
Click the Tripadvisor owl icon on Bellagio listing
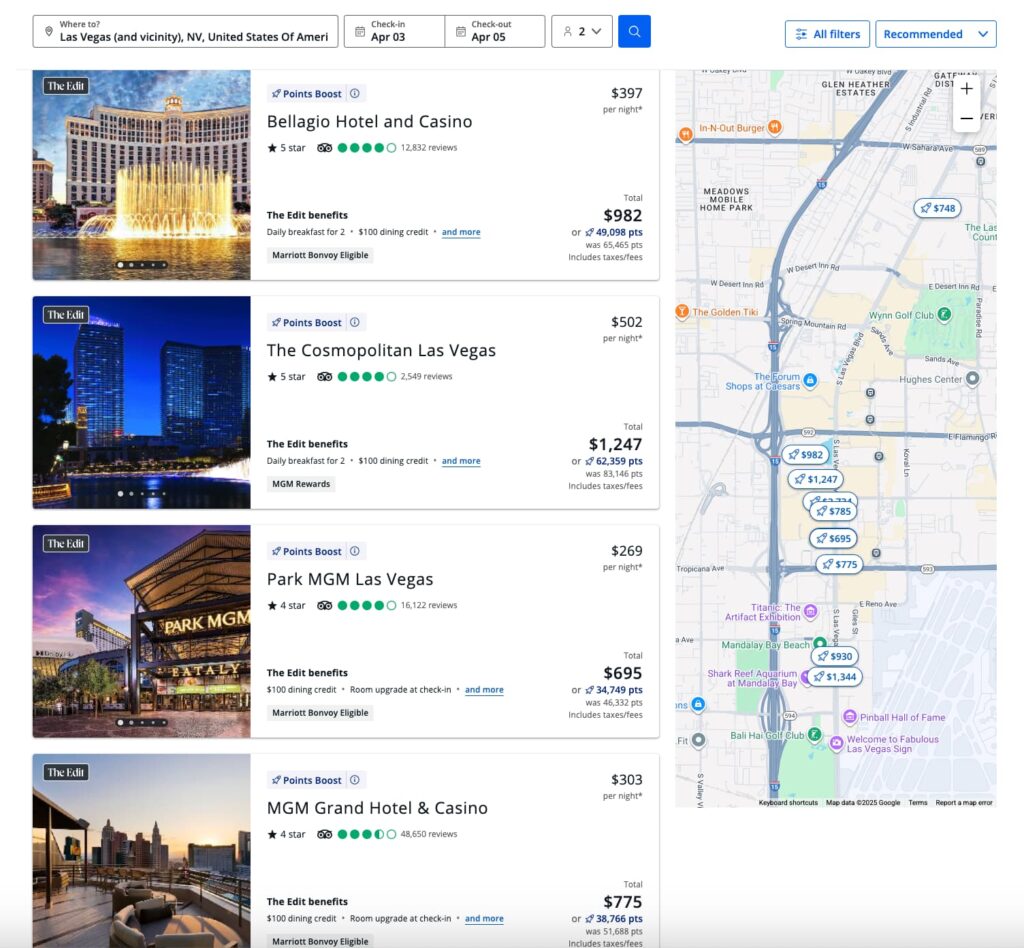323,148
